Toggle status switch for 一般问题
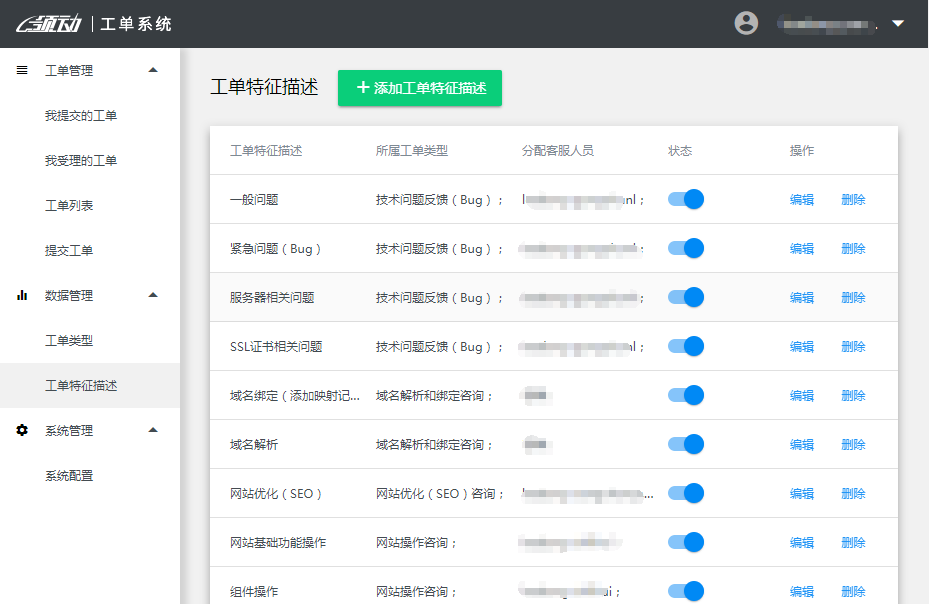929x604 pixels. click(x=686, y=199)
